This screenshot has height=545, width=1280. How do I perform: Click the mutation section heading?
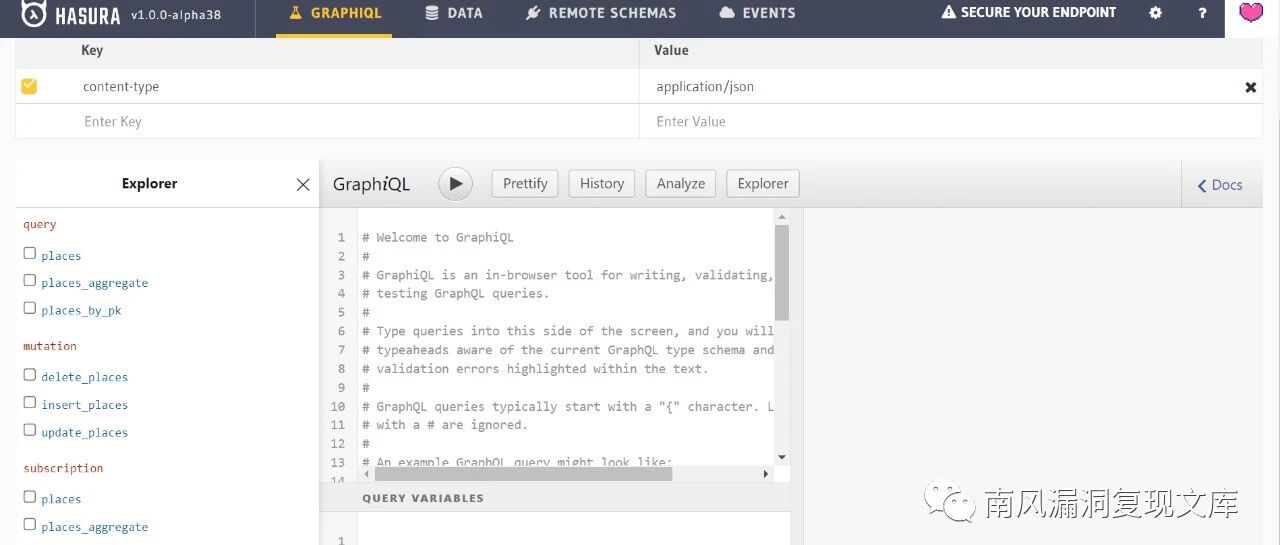pos(50,346)
